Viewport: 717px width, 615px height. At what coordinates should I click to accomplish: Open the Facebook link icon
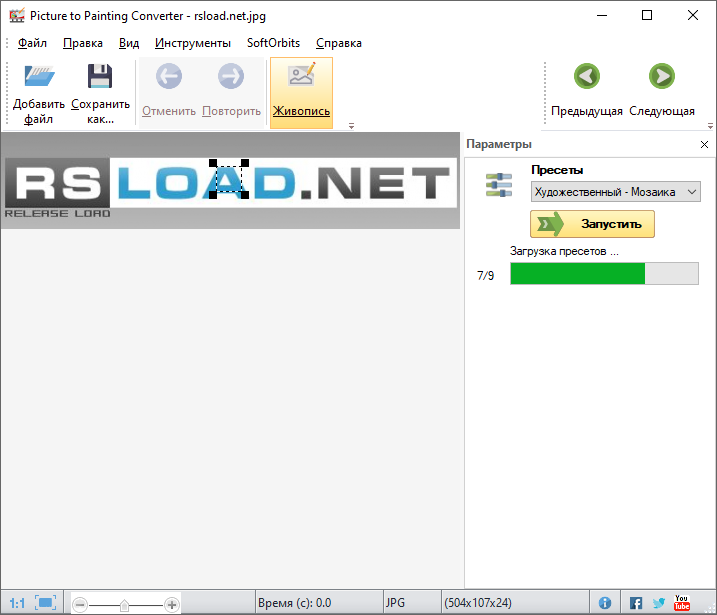[x=636, y=603]
